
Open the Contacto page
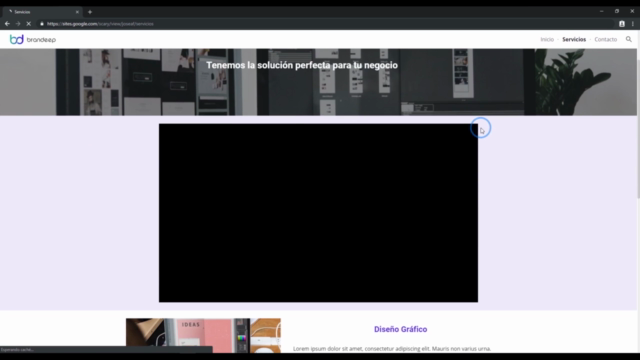click(x=605, y=39)
